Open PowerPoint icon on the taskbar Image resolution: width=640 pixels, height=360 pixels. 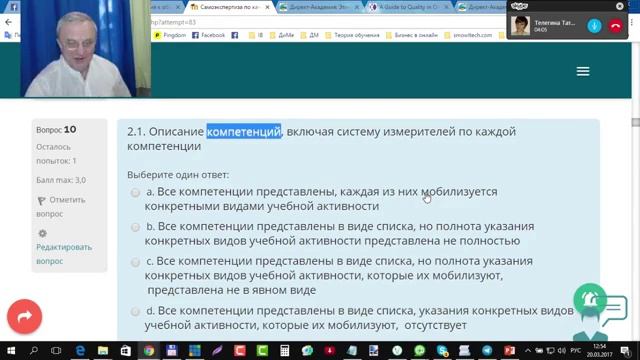click(509, 351)
